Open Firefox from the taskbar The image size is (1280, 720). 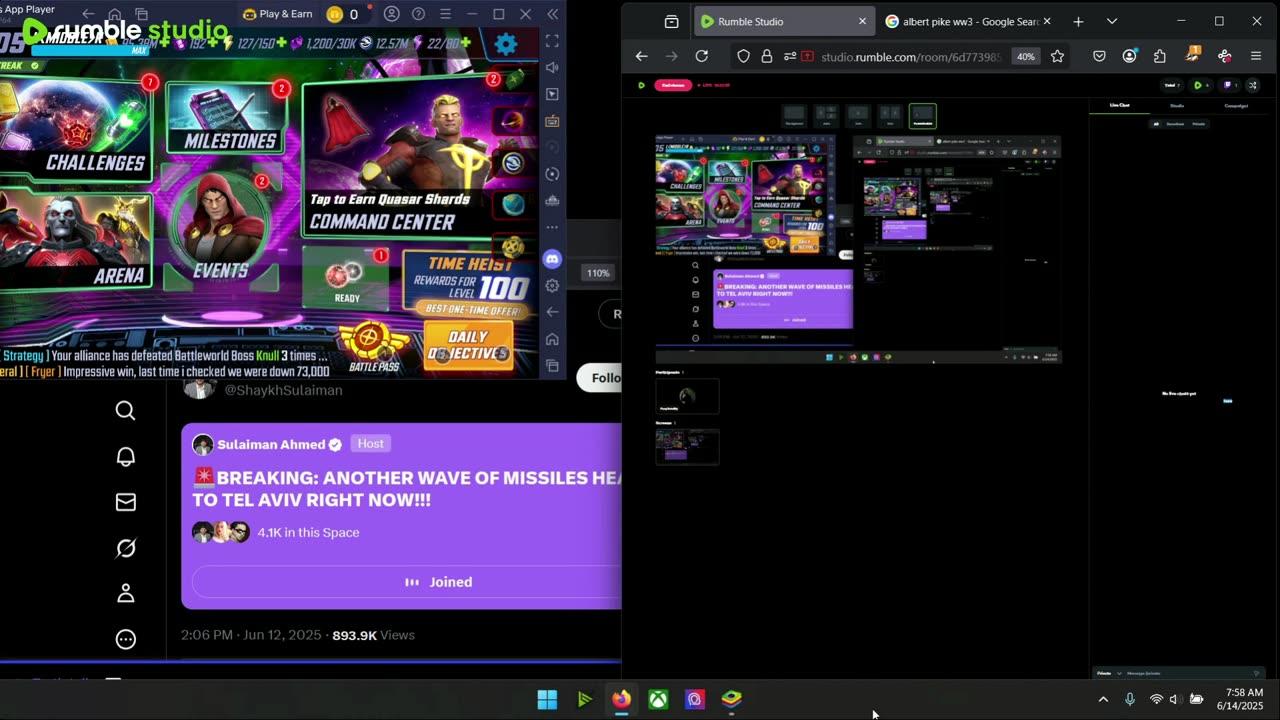click(x=621, y=699)
